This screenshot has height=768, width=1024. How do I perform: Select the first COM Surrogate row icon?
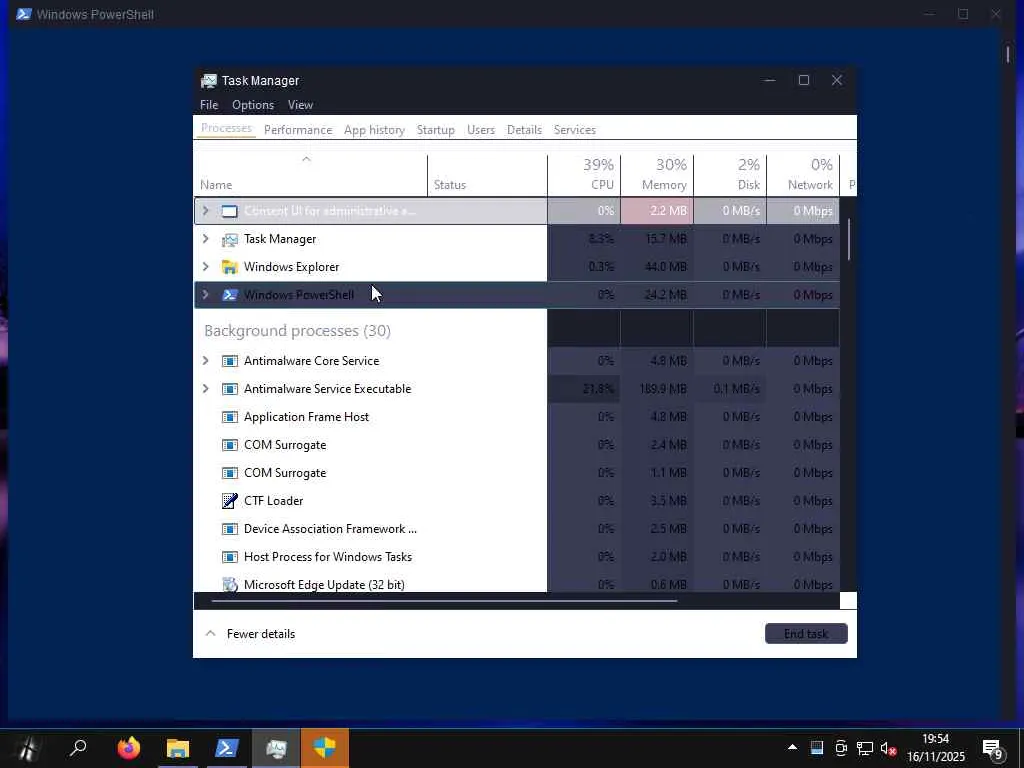pyautogui.click(x=229, y=445)
